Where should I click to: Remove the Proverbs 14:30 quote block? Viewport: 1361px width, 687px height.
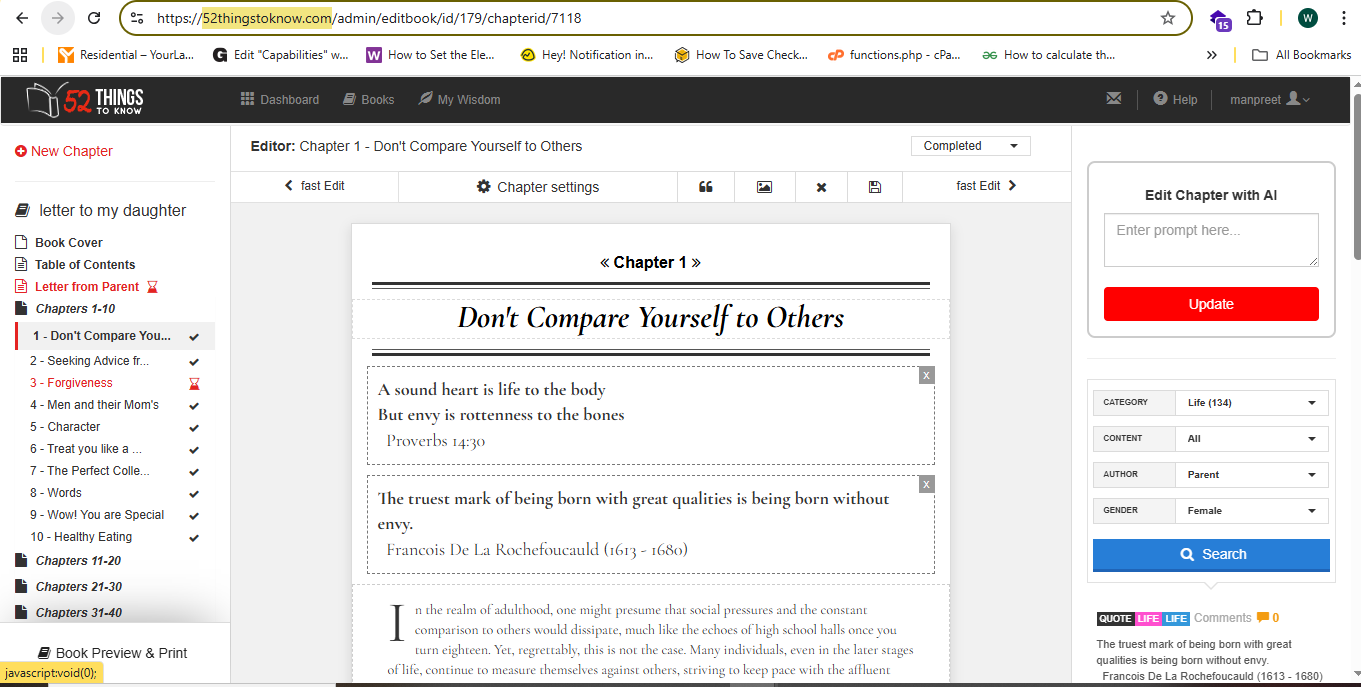click(926, 375)
